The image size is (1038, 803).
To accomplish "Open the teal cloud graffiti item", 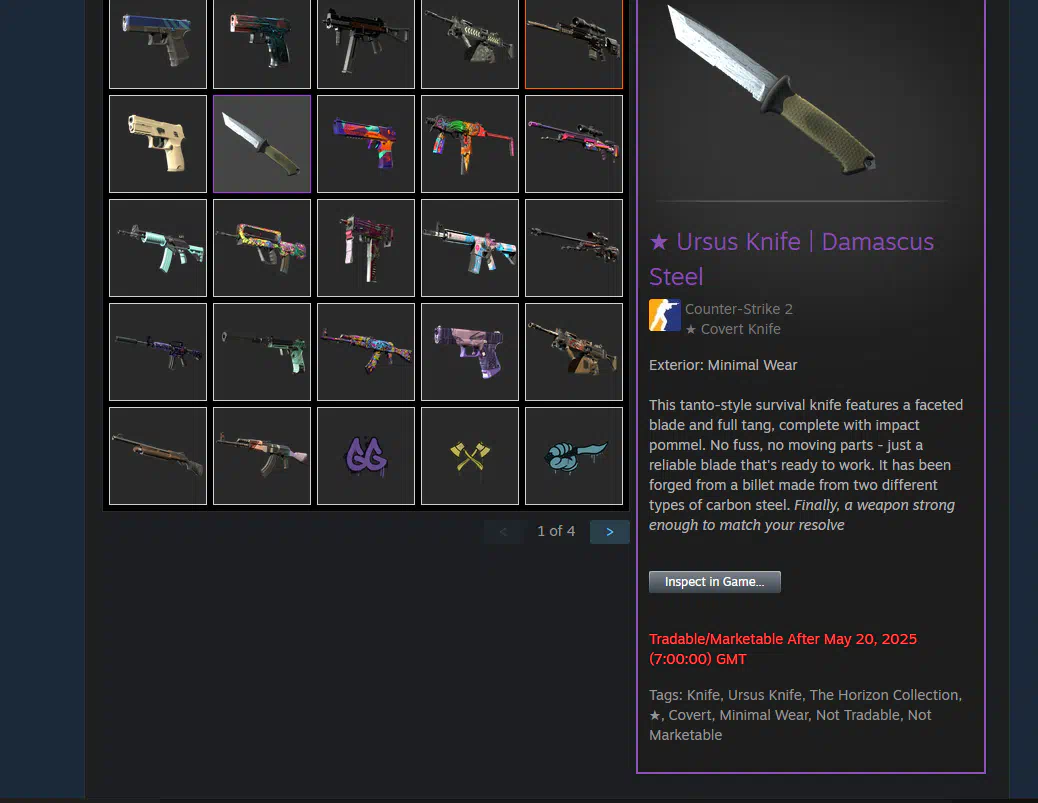I will point(573,455).
